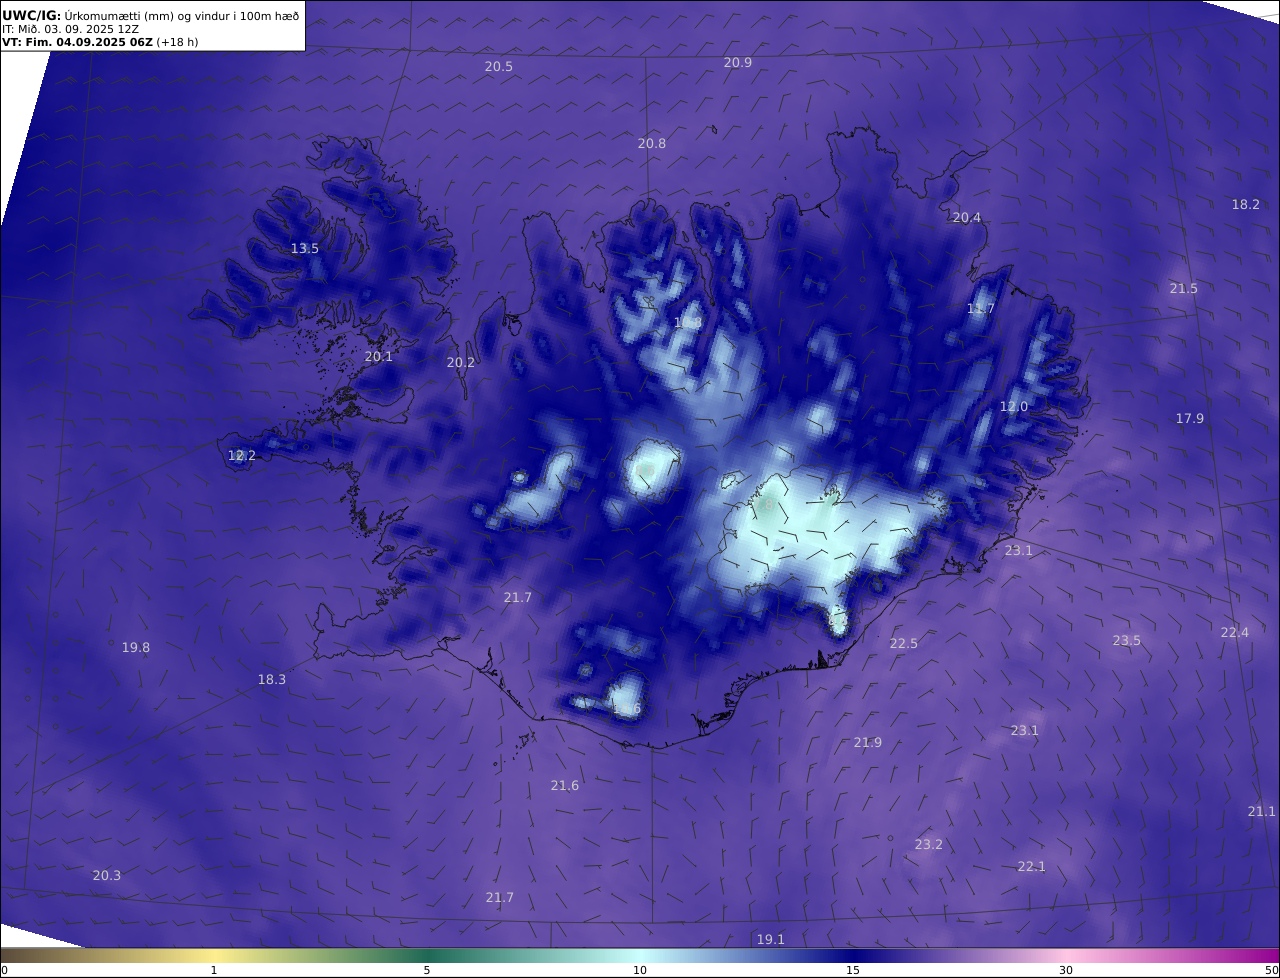
Task: Click the 20.9 value label
Action: [738, 63]
